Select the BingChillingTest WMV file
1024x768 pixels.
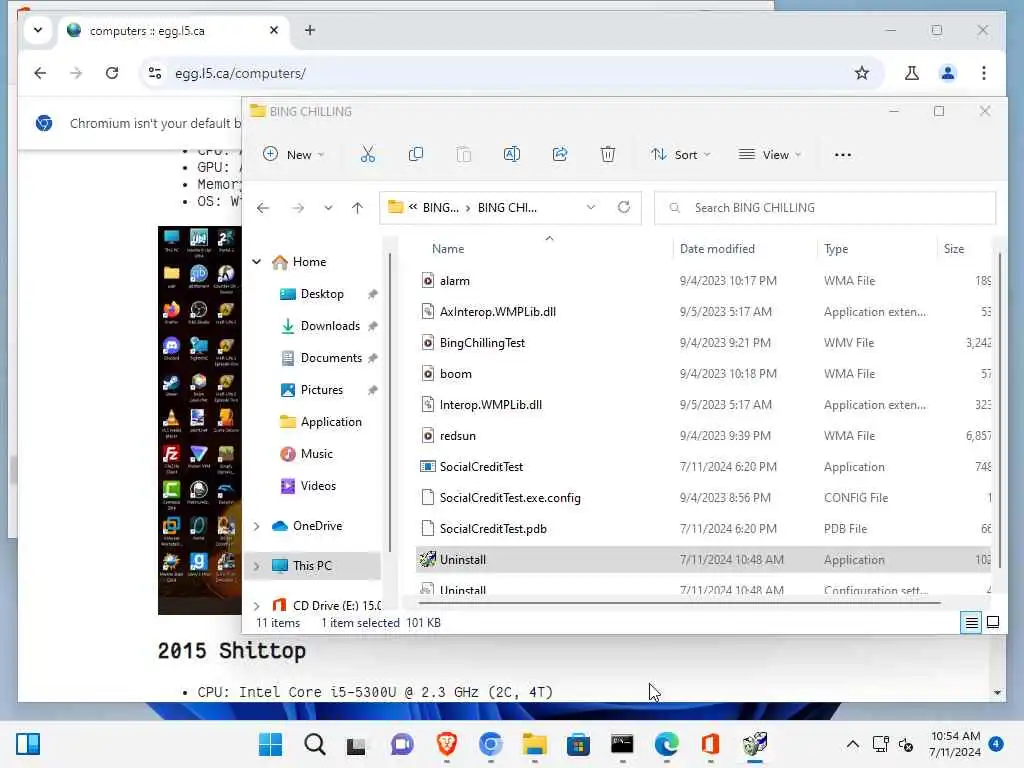coord(703,343)
